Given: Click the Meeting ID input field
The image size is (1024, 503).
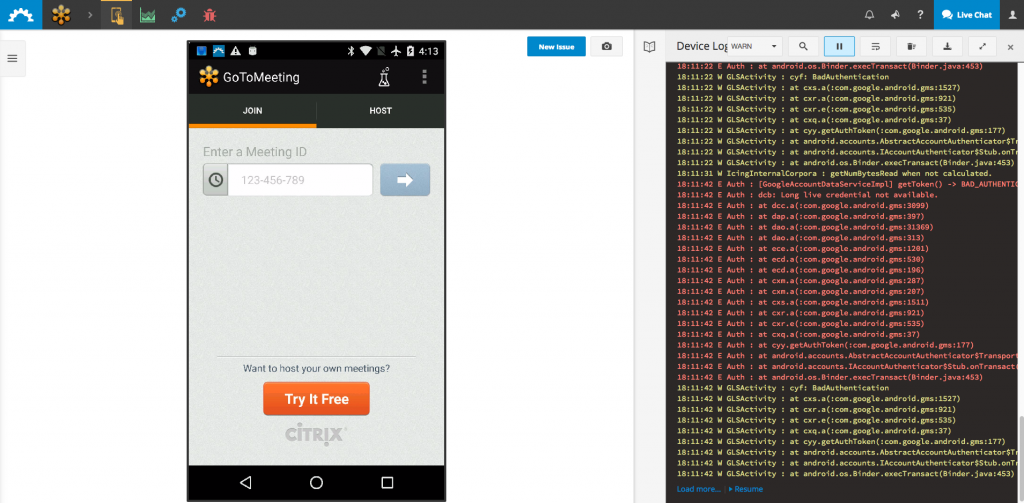Looking at the screenshot, I should pos(300,180).
